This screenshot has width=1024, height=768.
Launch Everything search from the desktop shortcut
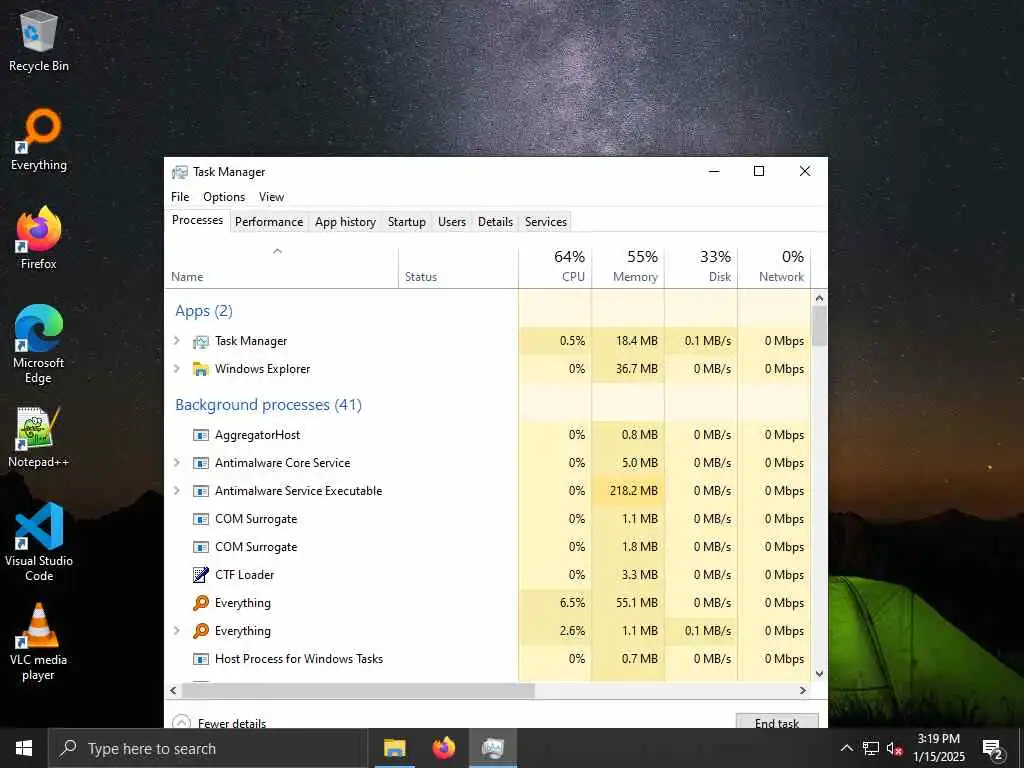(39, 140)
